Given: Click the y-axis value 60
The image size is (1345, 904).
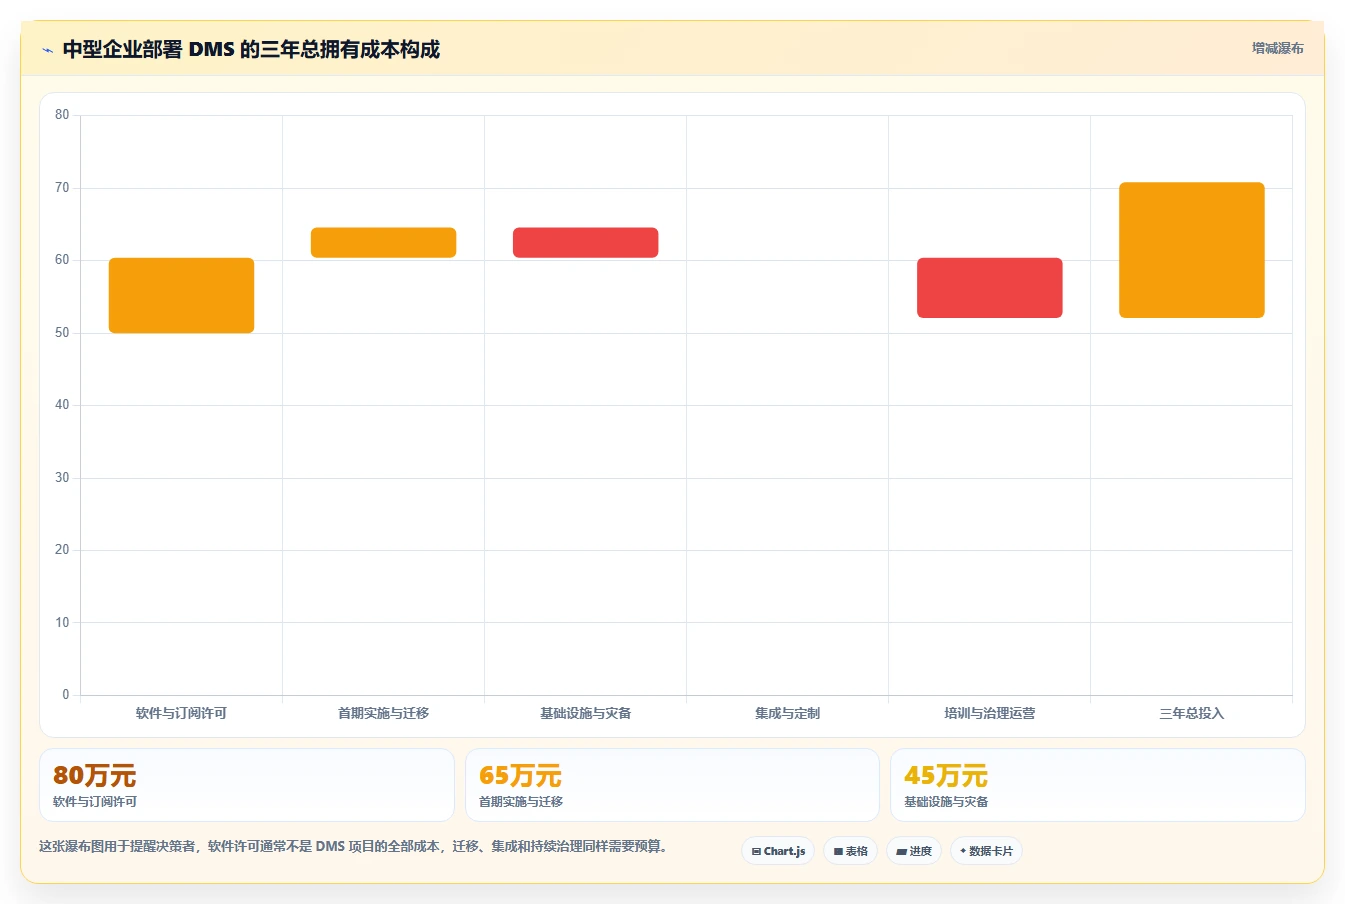Looking at the screenshot, I should click(x=62, y=260).
